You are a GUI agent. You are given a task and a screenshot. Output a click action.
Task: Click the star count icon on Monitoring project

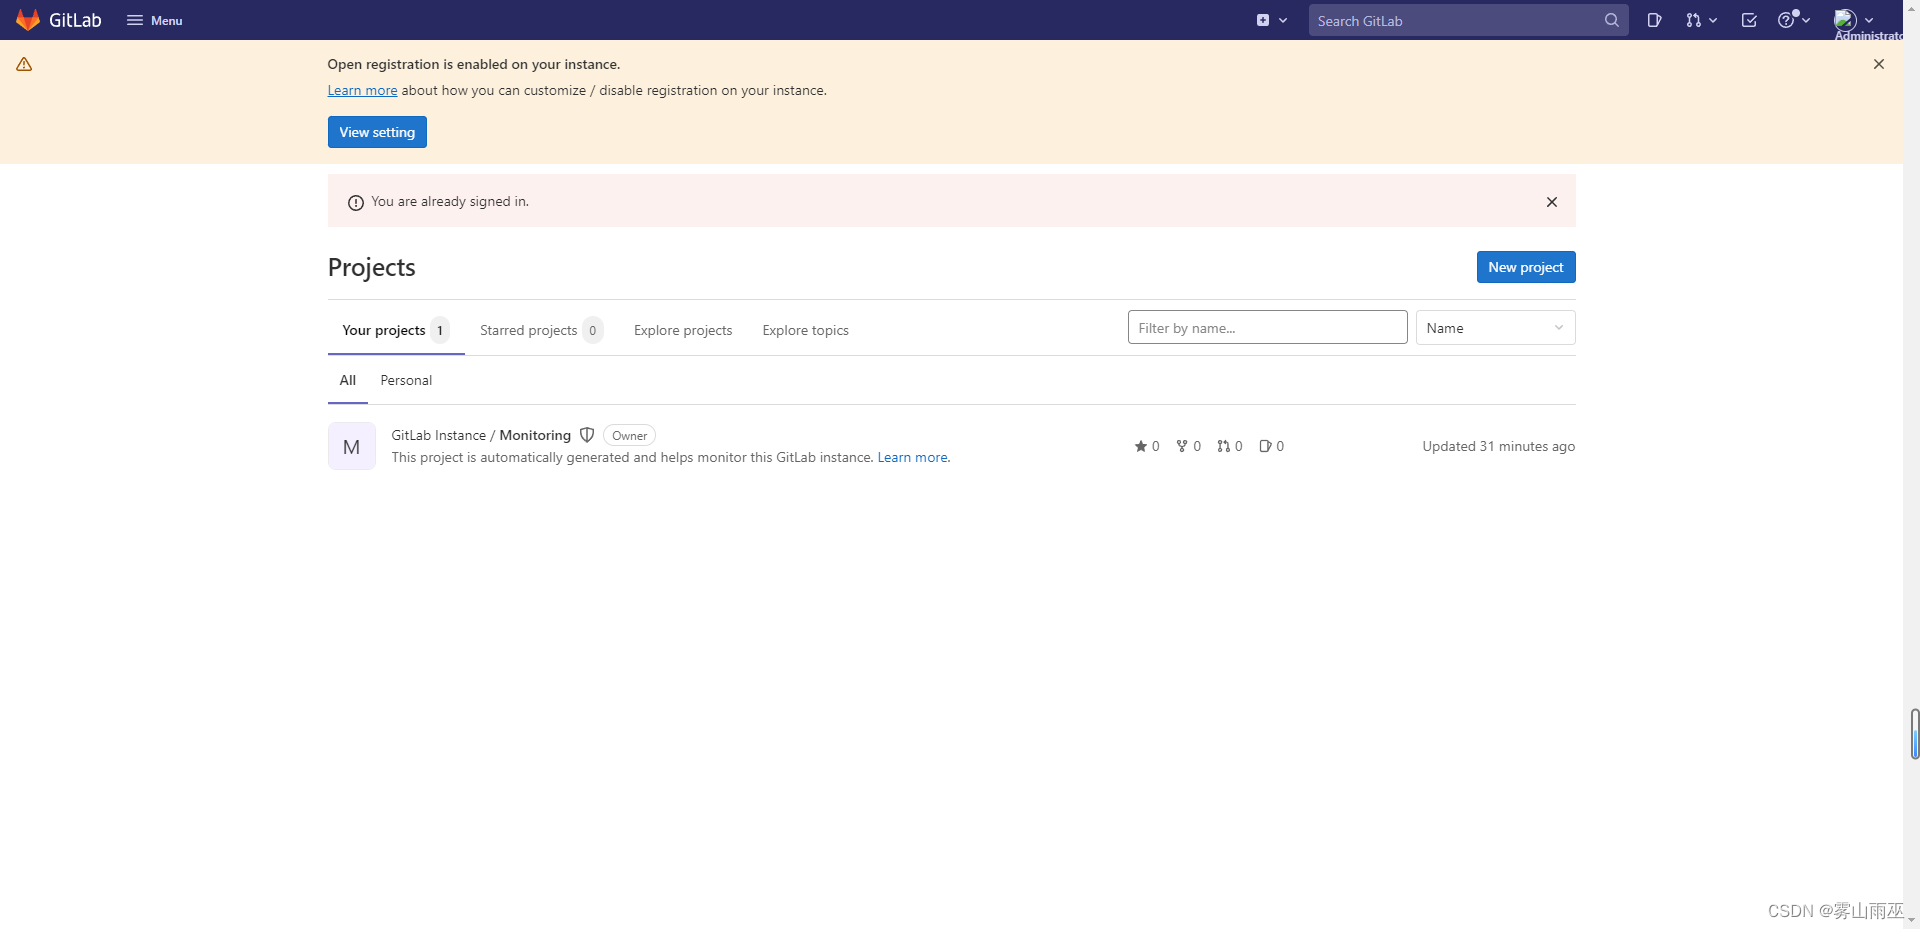[x=1141, y=446]
